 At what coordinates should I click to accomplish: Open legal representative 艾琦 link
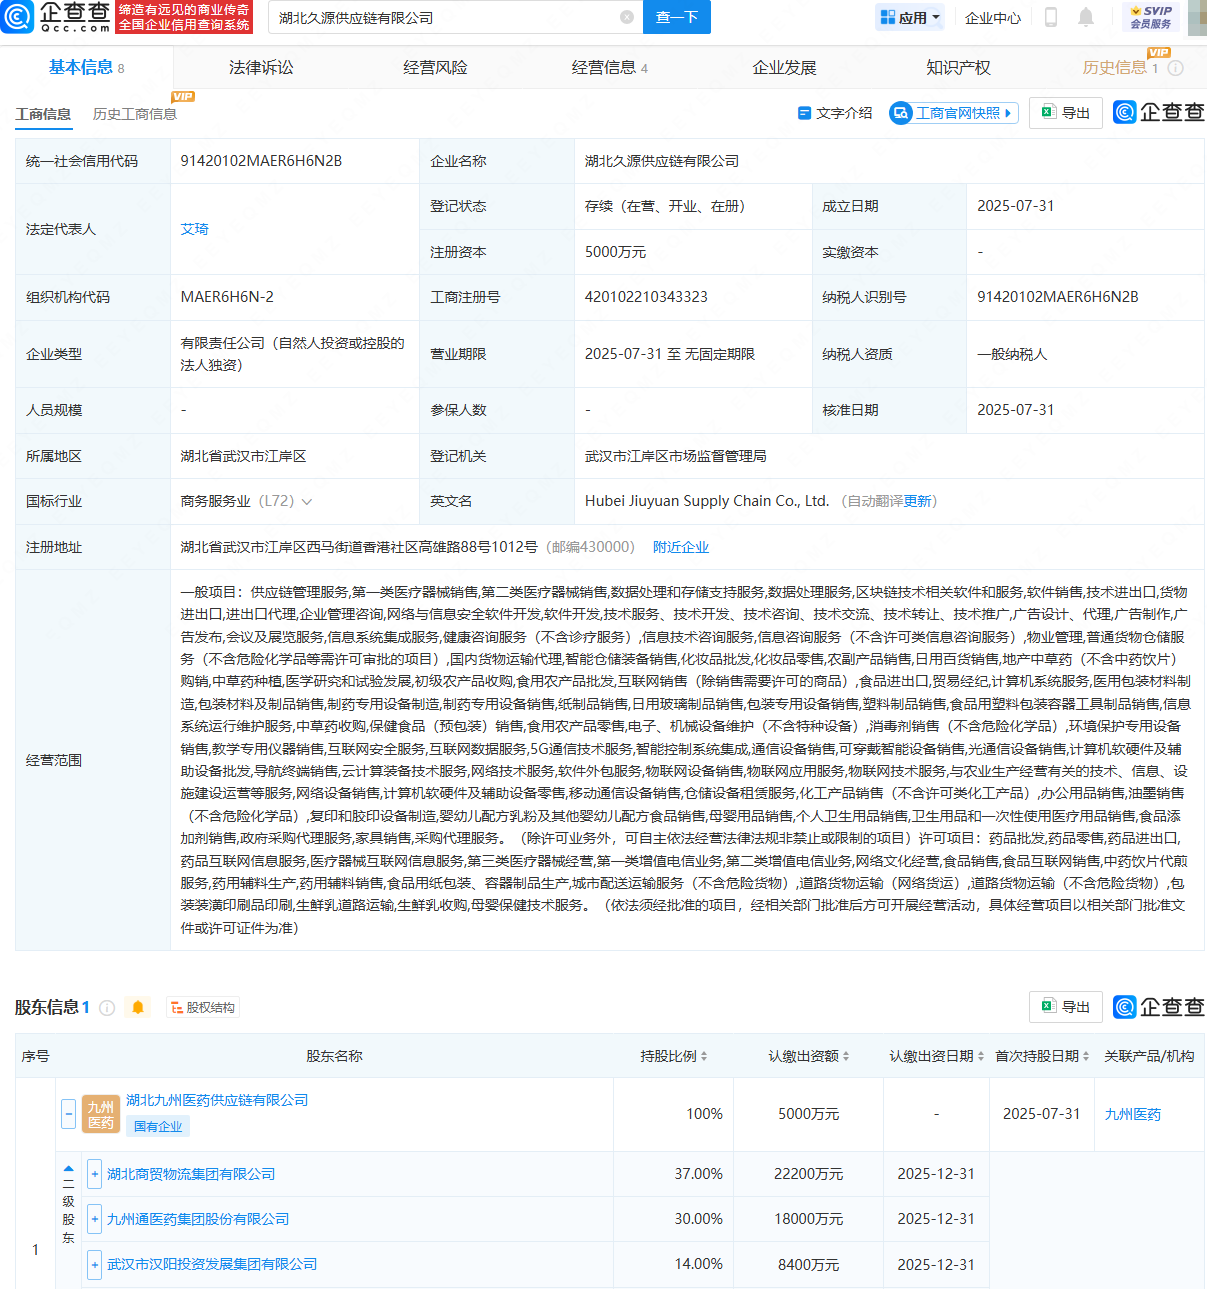[194, 229]
